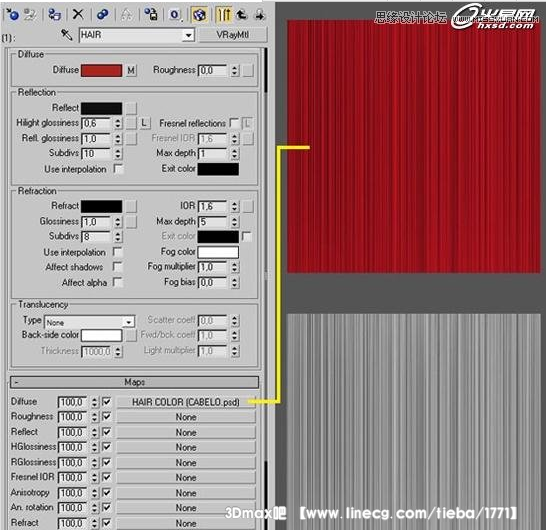Enable the Affect alpha checkbox
The image size is (546, 530).
point(118,282)
